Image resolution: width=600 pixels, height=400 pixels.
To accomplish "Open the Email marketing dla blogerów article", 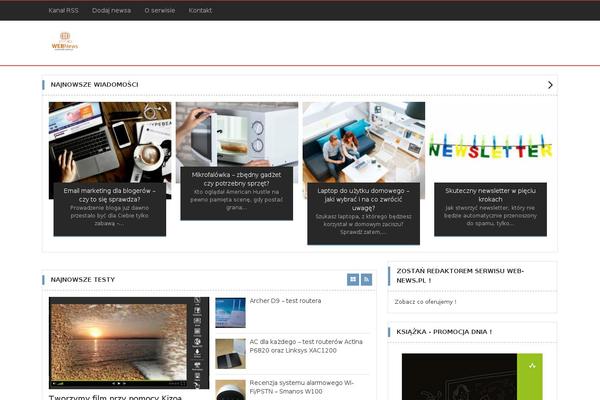I will click(107, 194).
